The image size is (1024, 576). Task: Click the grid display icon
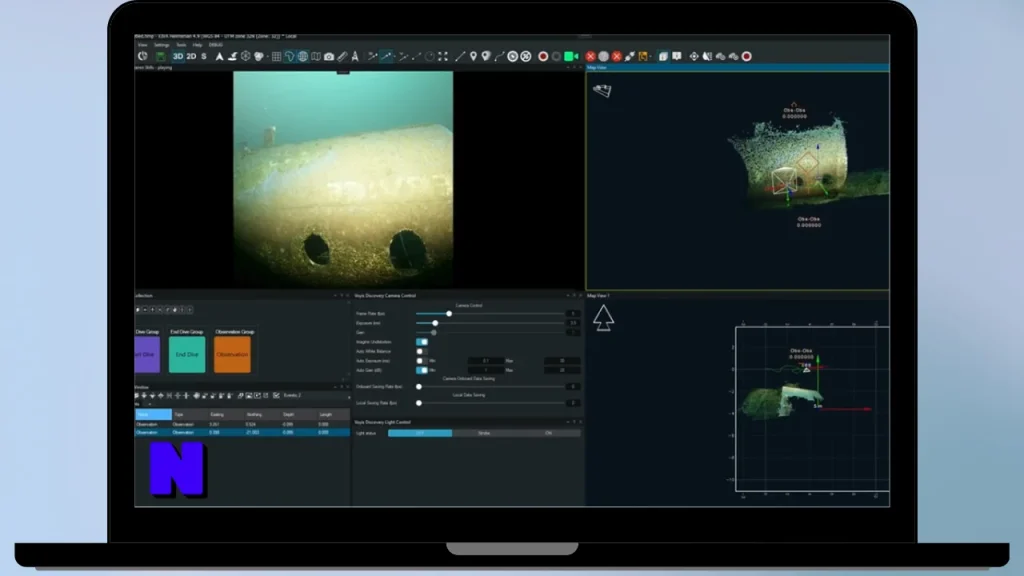276,57
